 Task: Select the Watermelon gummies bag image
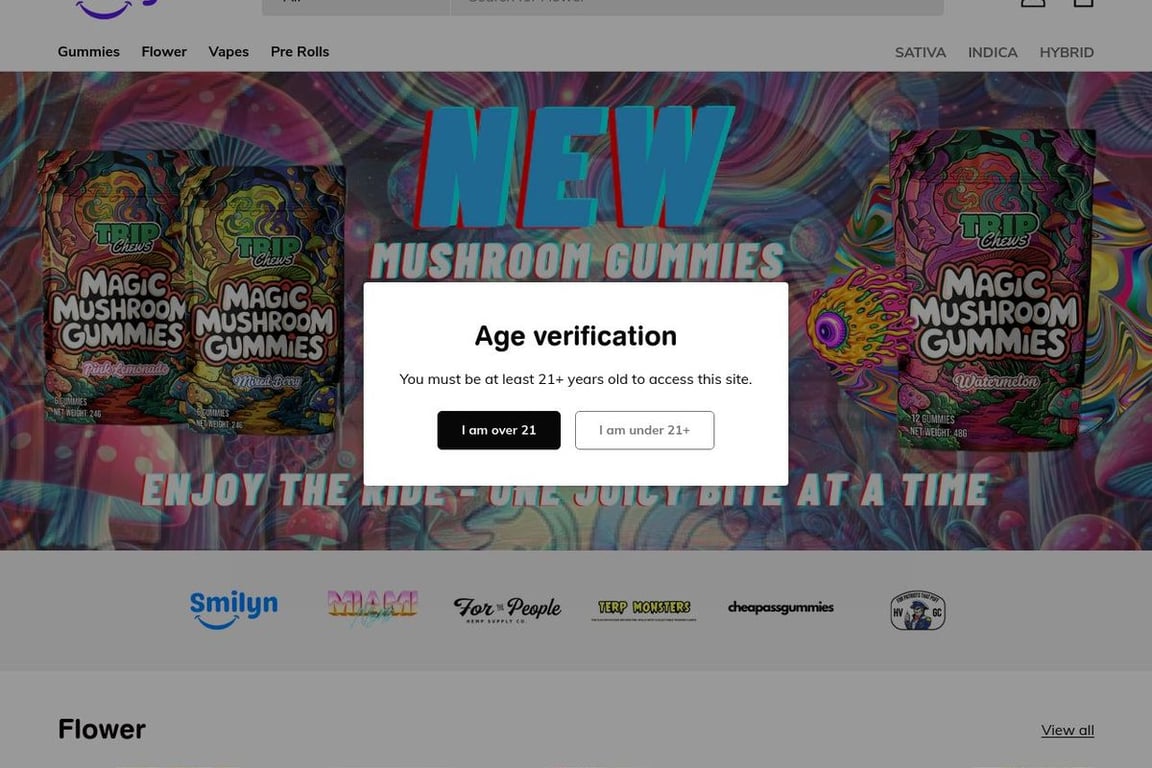[993, 290]
